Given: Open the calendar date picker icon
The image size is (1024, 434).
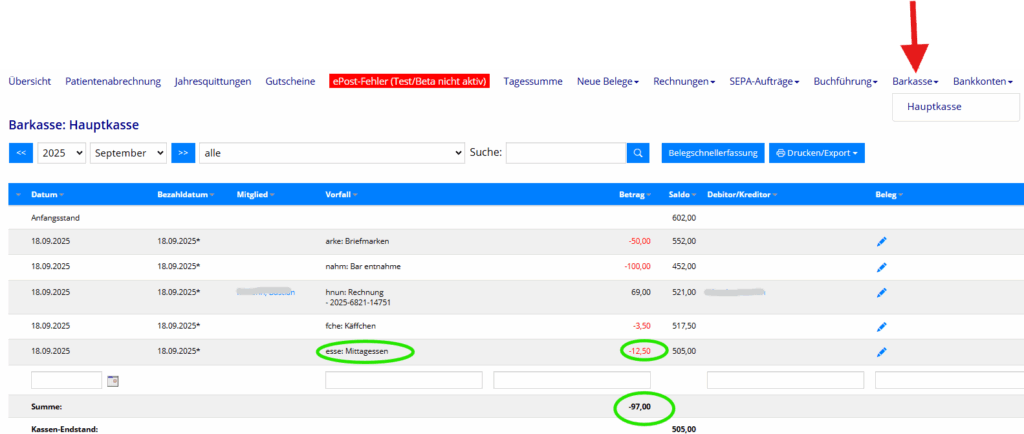Looking at the screenshot, I should click(113, 381).
